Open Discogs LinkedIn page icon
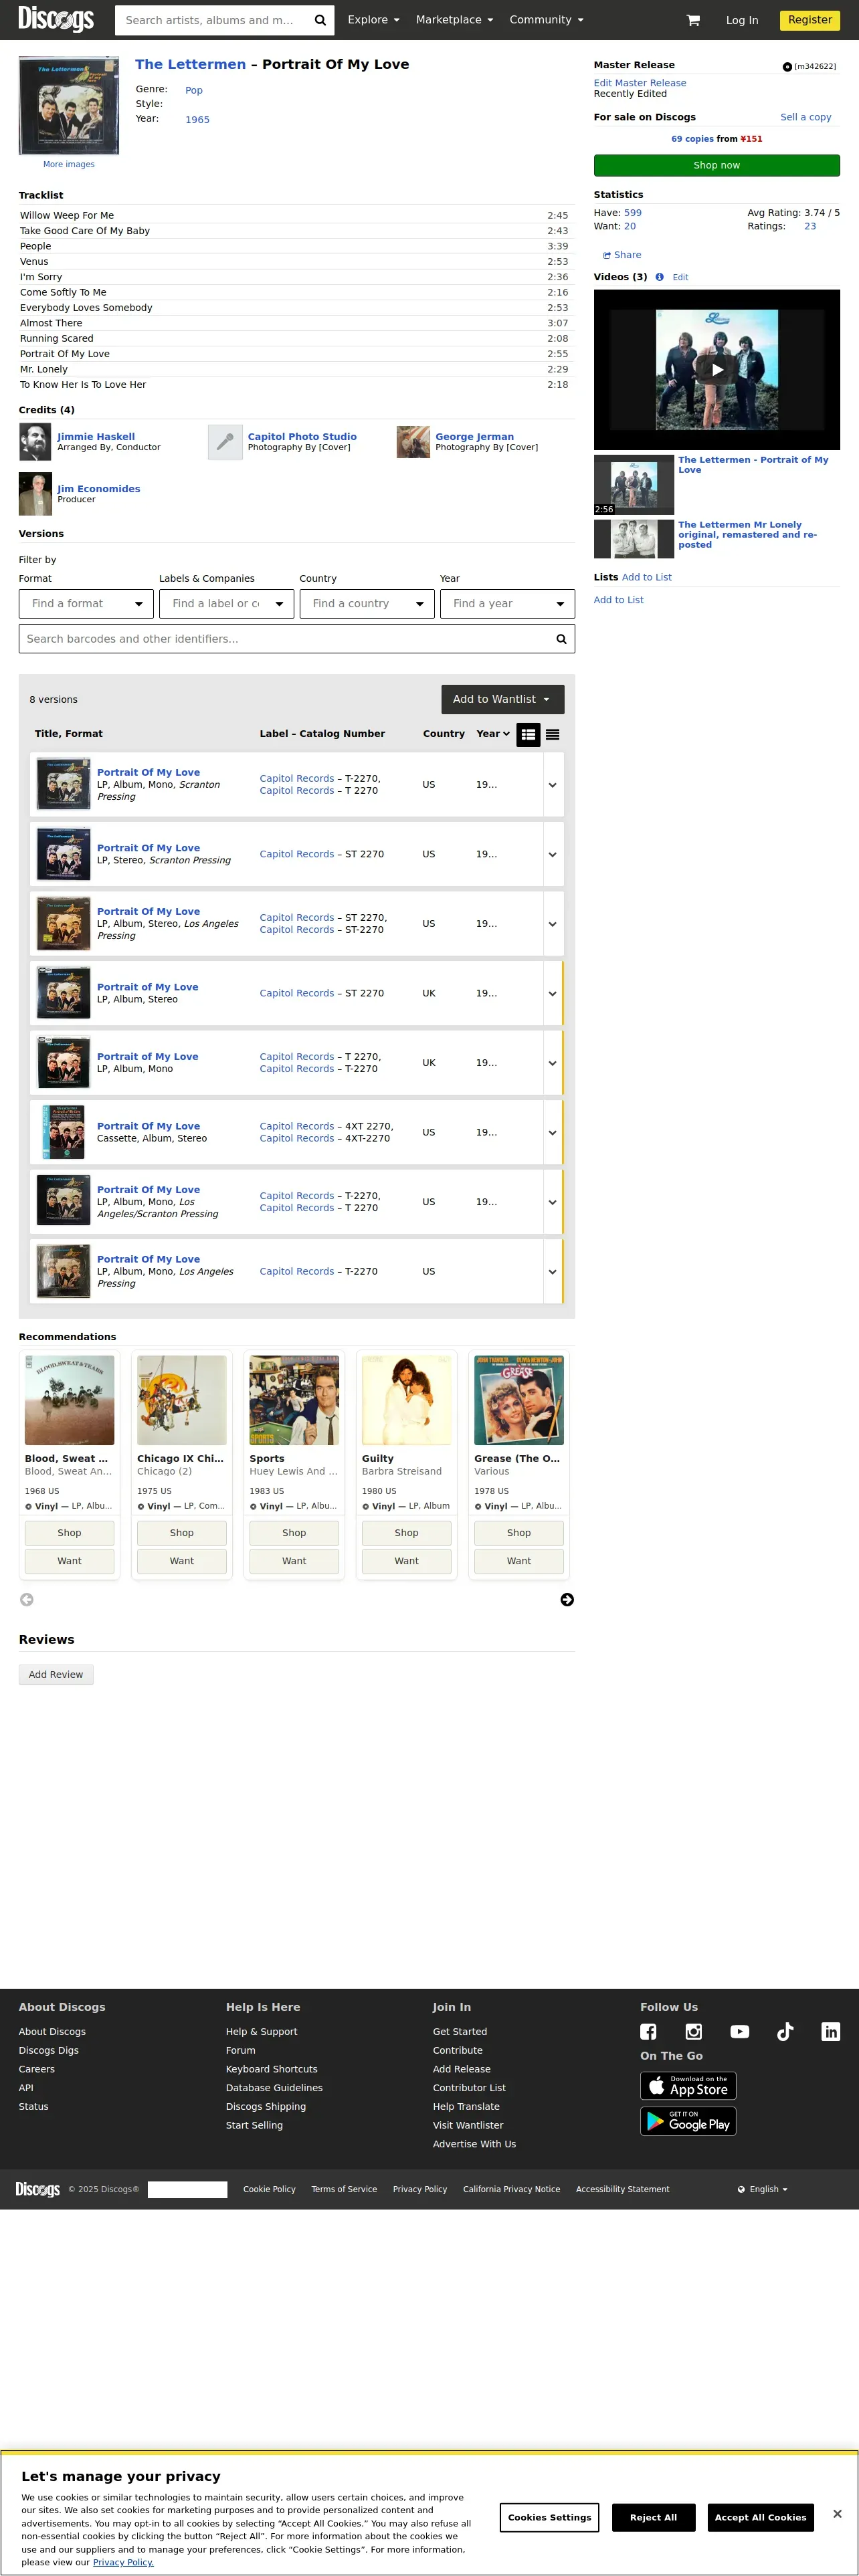This screenshot has width=859, height=2576. tap(830, 2031)
